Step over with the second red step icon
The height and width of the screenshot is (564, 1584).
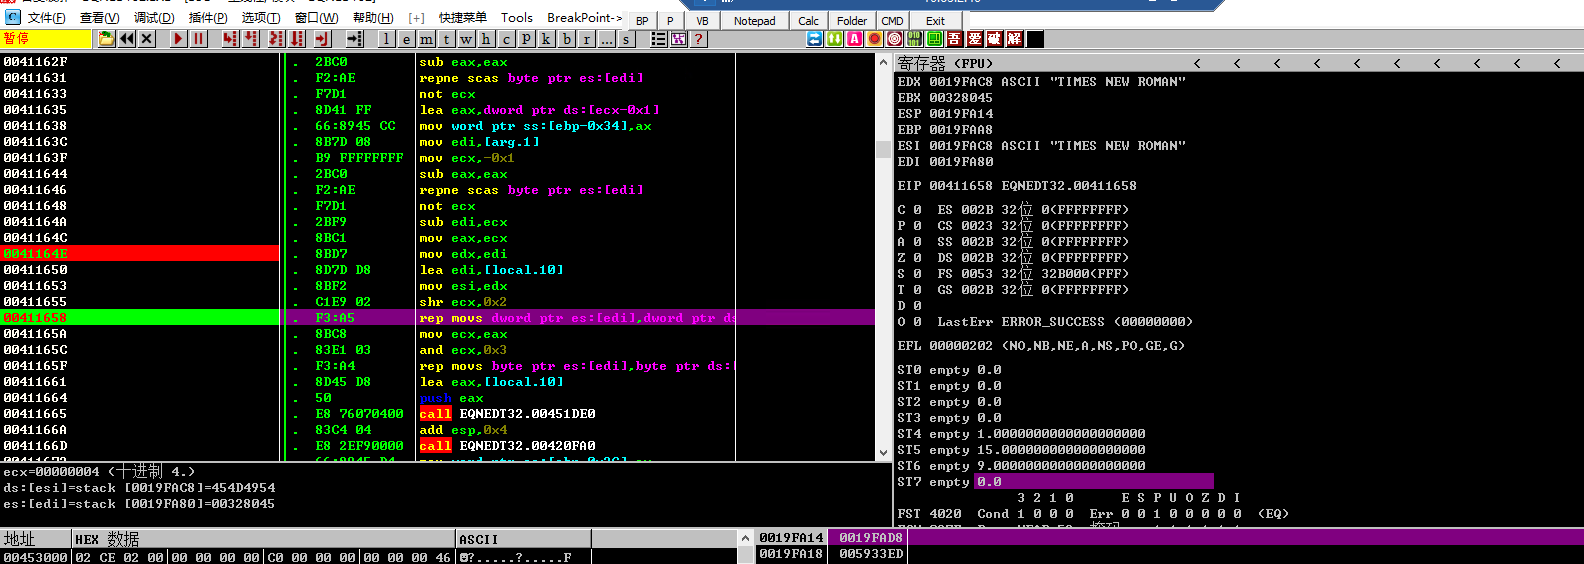(251, 38)
